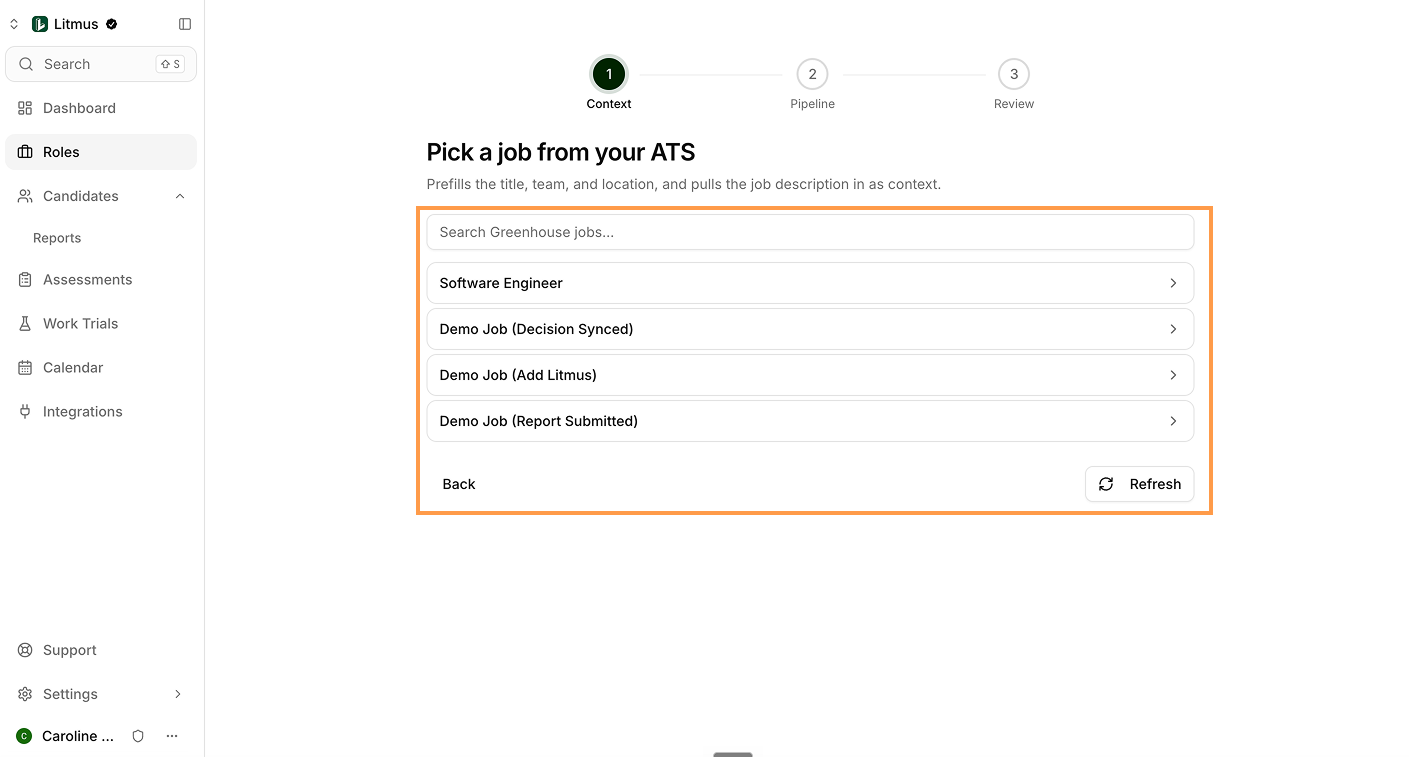Viewport: 1409px width, 757px height.
Task: Toggle the sidebar collapse icon
Action: tap(185, 24)
